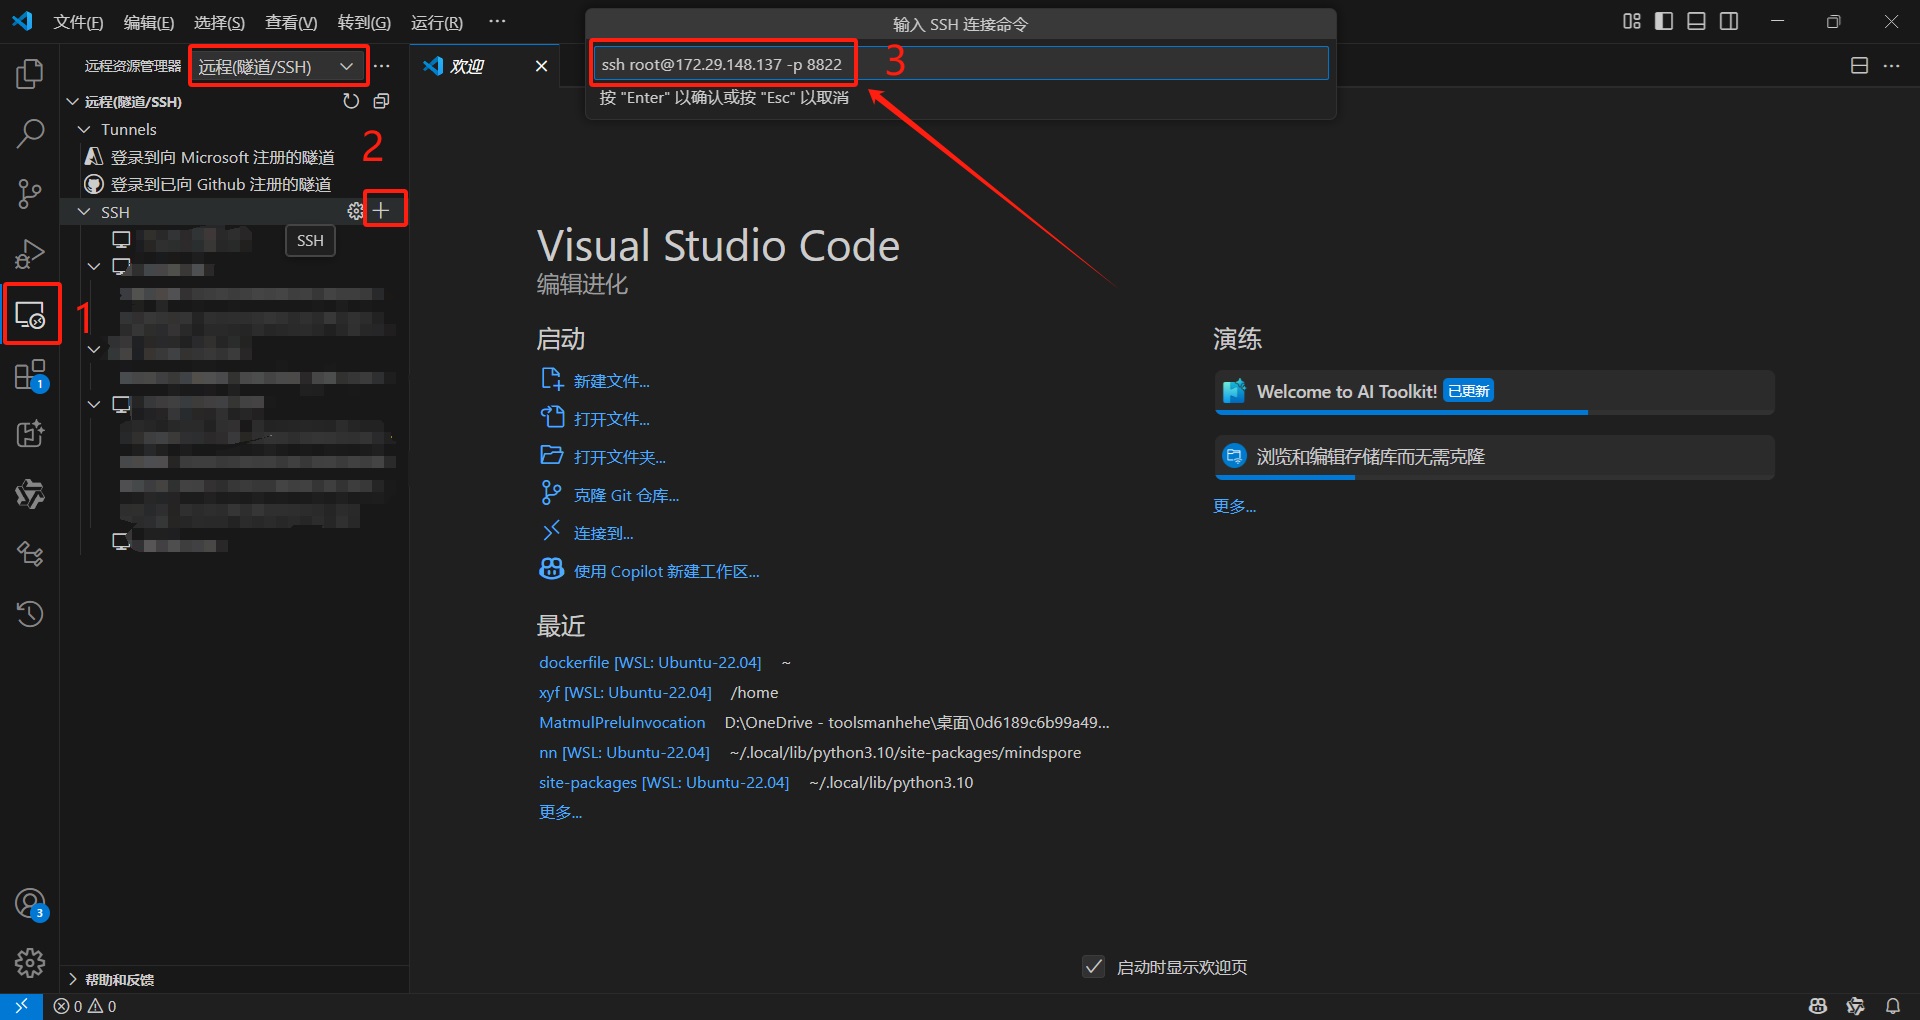
Task: Click Clone Git Repository link
Action: (x=626, y=495)
